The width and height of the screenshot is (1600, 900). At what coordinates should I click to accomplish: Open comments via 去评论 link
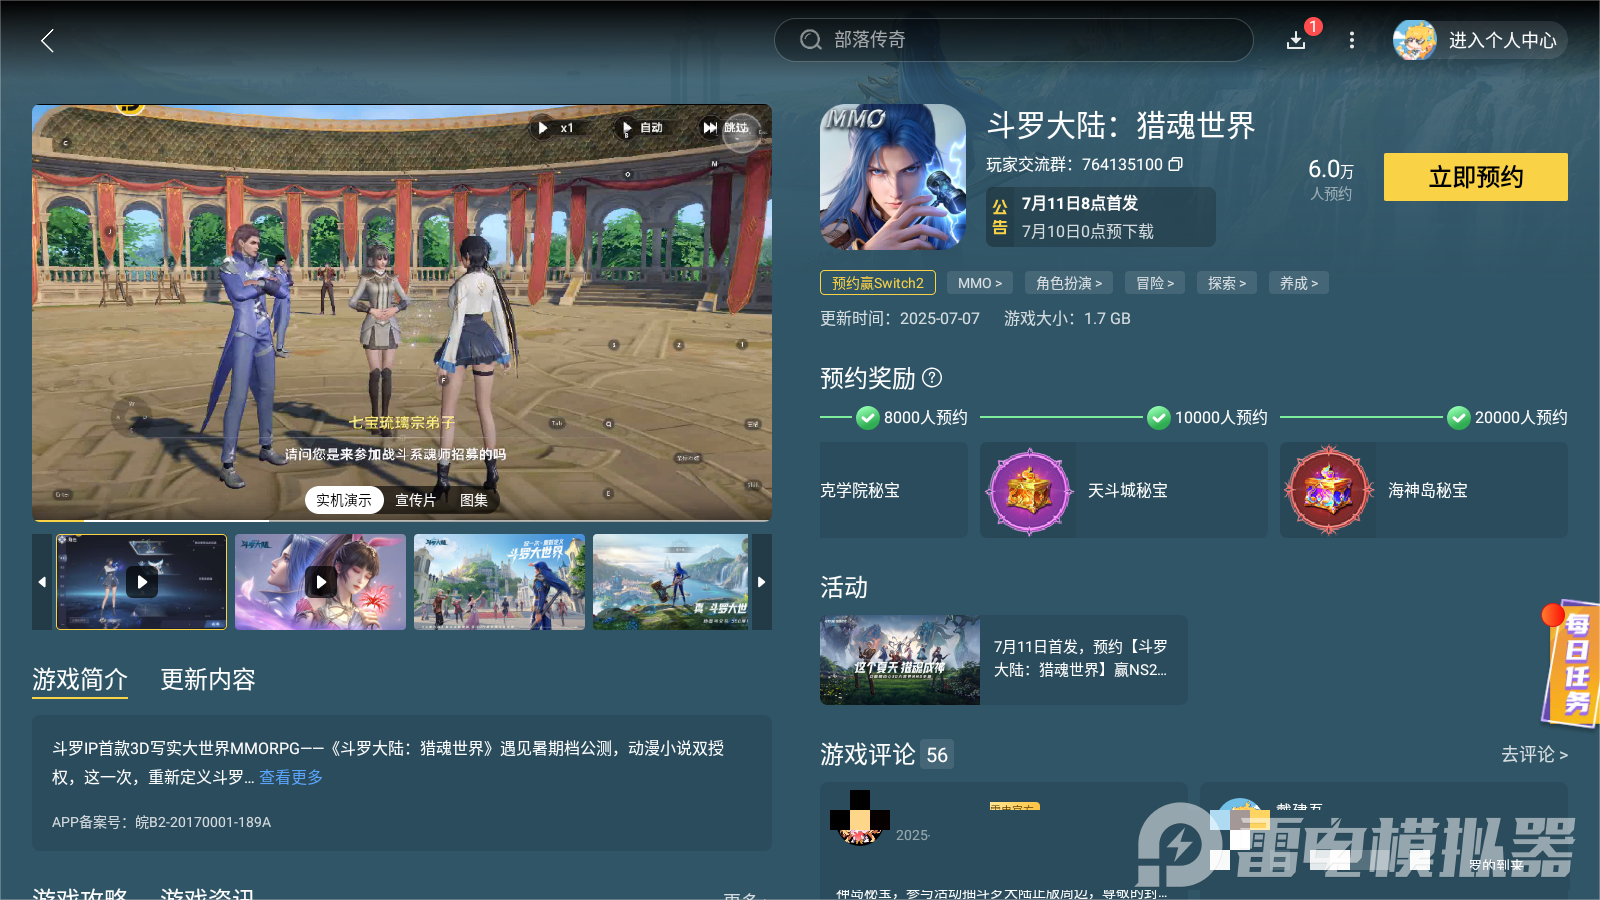[x=1531, y=755]
